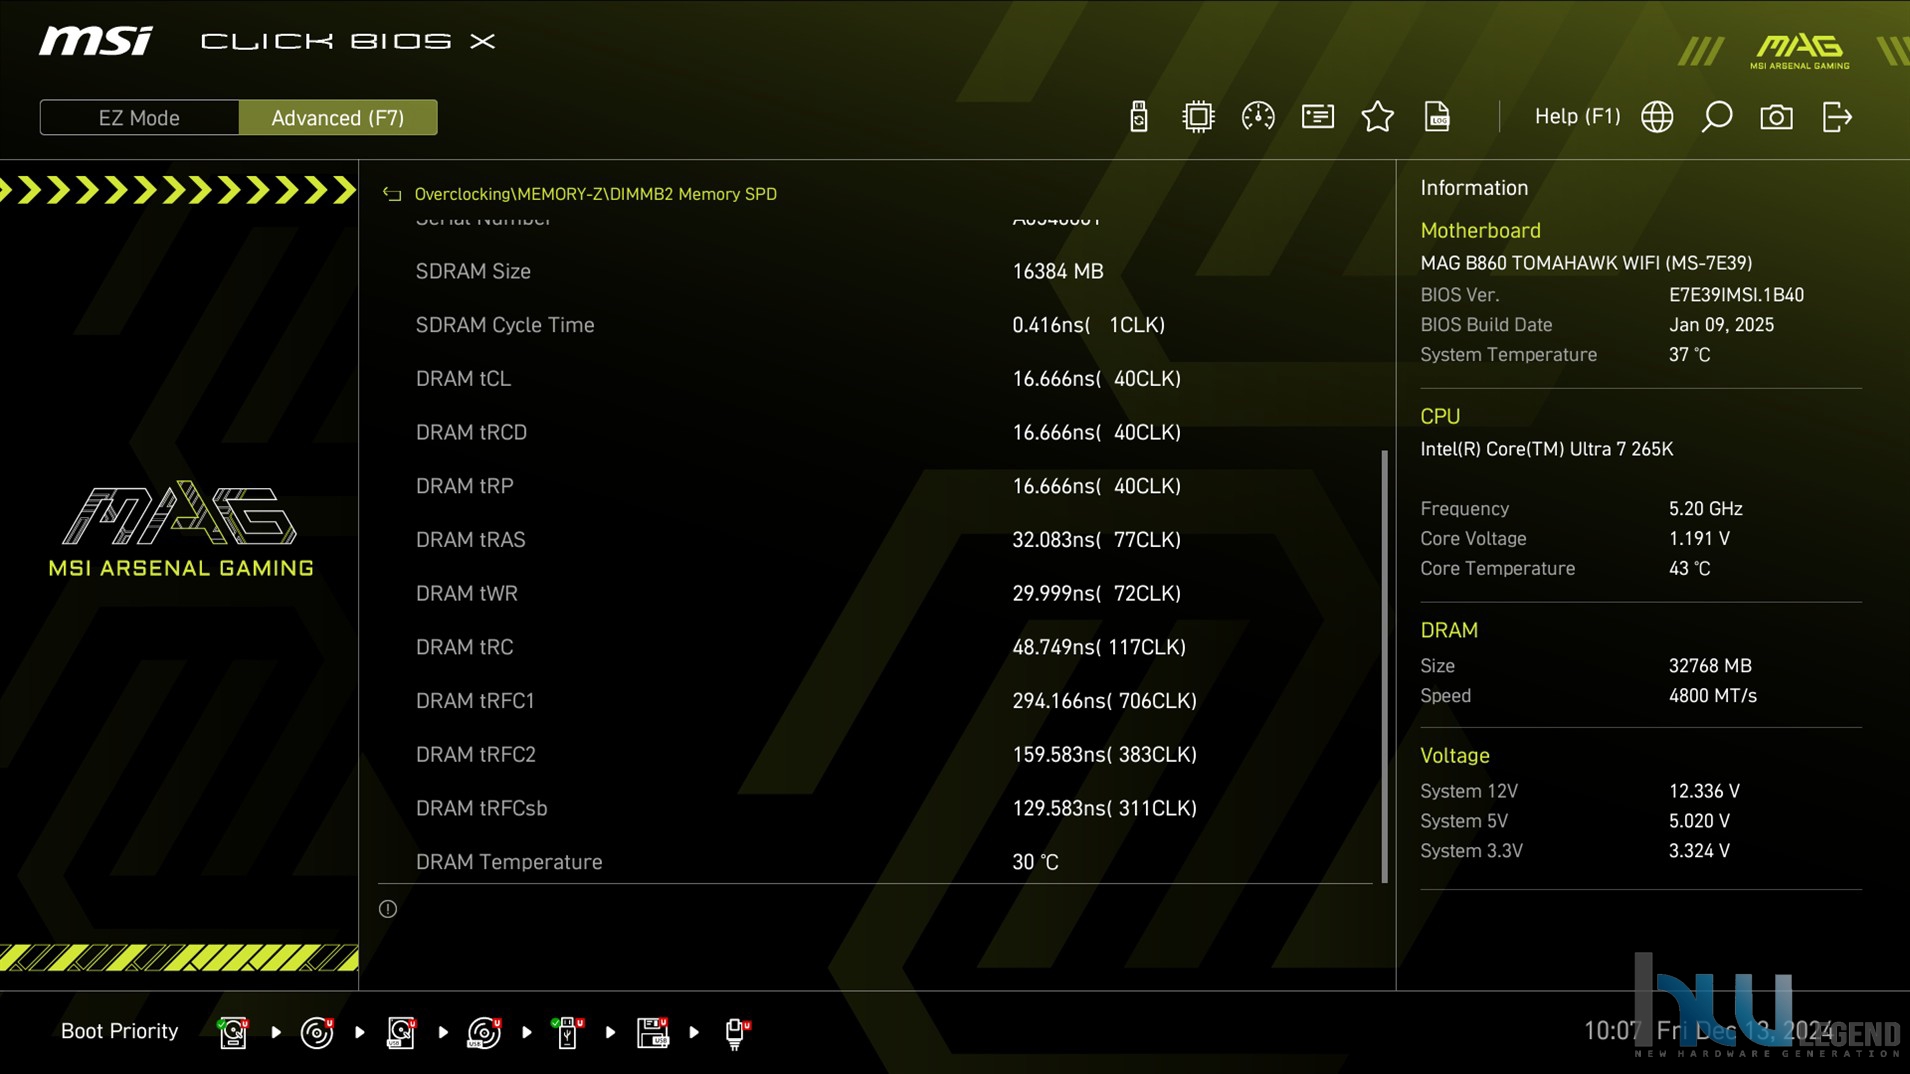Click the 16384 MB value

coord(1058,272)
